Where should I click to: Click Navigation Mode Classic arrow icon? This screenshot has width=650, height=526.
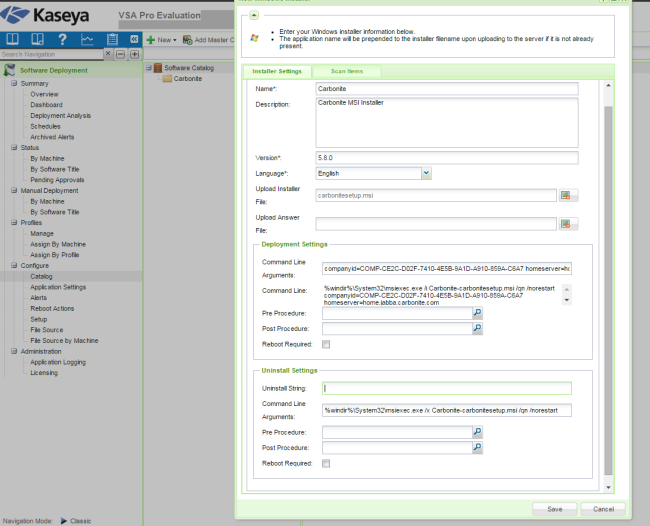63,521
